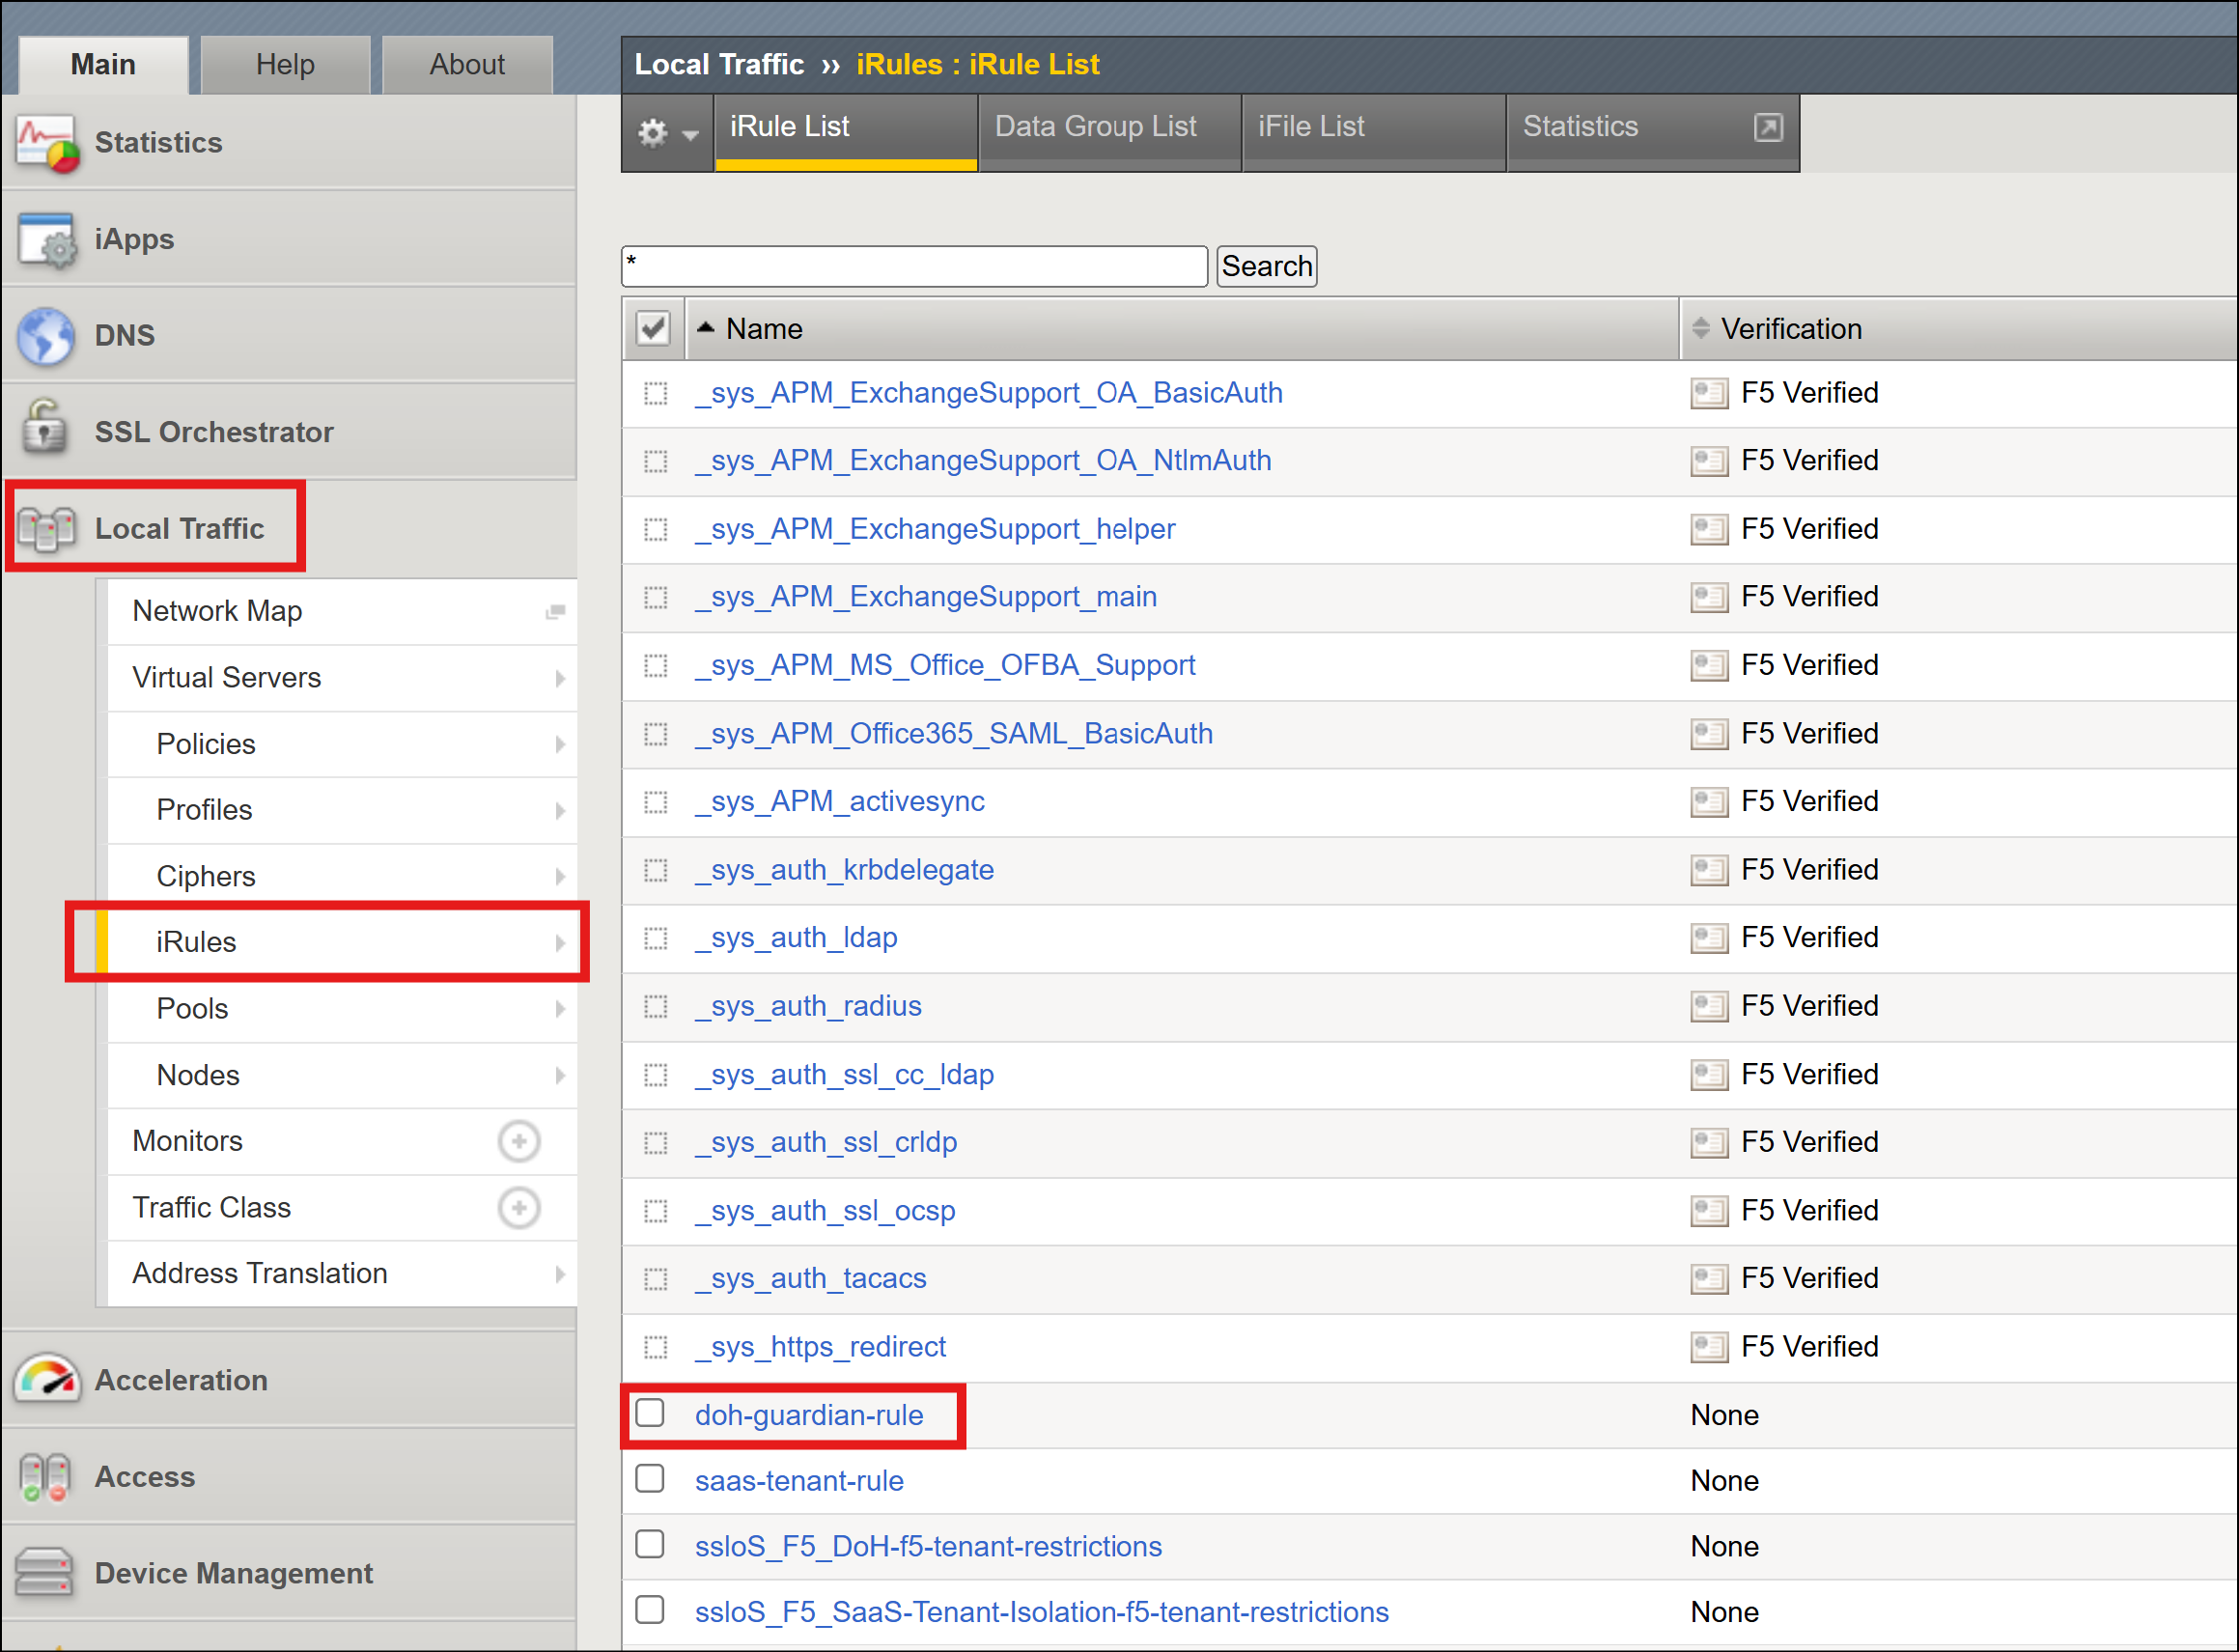Click the iApps sidebar icon
Image resolution: width=2239 pixels, height=1652 pixels.
(46, 240)
